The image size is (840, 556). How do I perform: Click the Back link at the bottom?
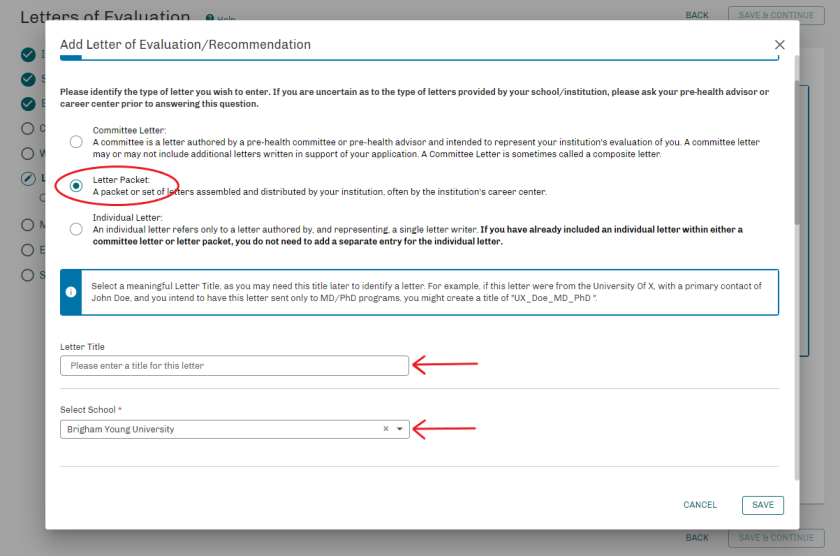pyautogui.click(x=697, y=538)
